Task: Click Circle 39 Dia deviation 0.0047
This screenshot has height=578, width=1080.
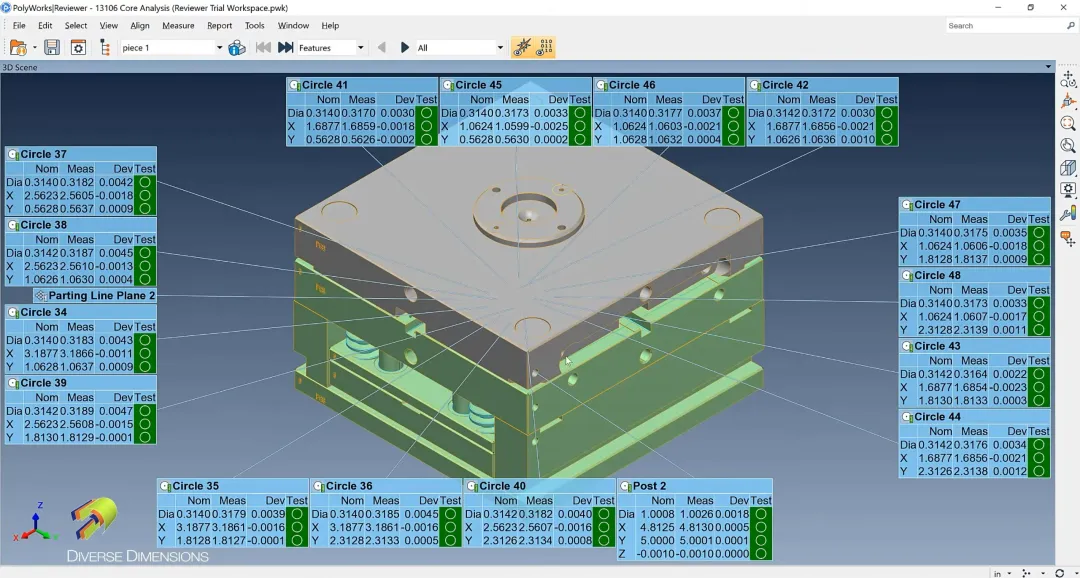Action: pyautogui.click(x=116, y=411)
